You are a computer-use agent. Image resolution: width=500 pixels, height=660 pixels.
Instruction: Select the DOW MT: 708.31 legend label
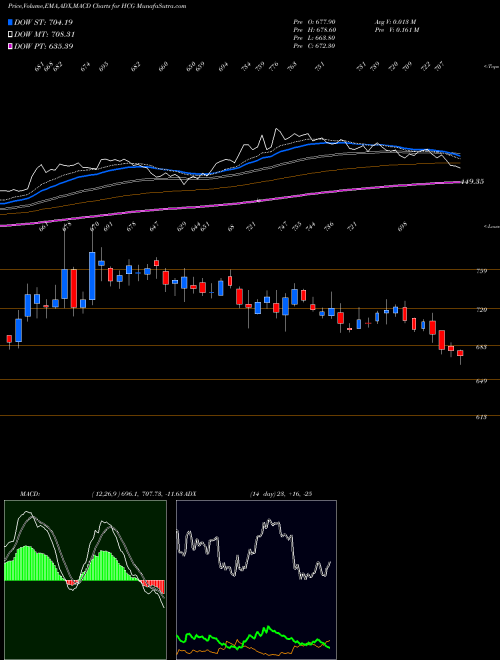44,34
